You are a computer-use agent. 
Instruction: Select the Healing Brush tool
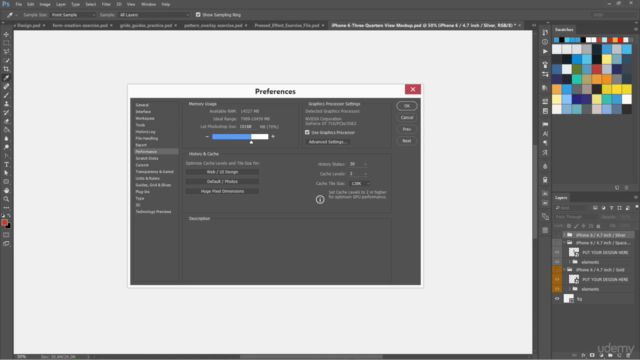(x=6, y=86)
